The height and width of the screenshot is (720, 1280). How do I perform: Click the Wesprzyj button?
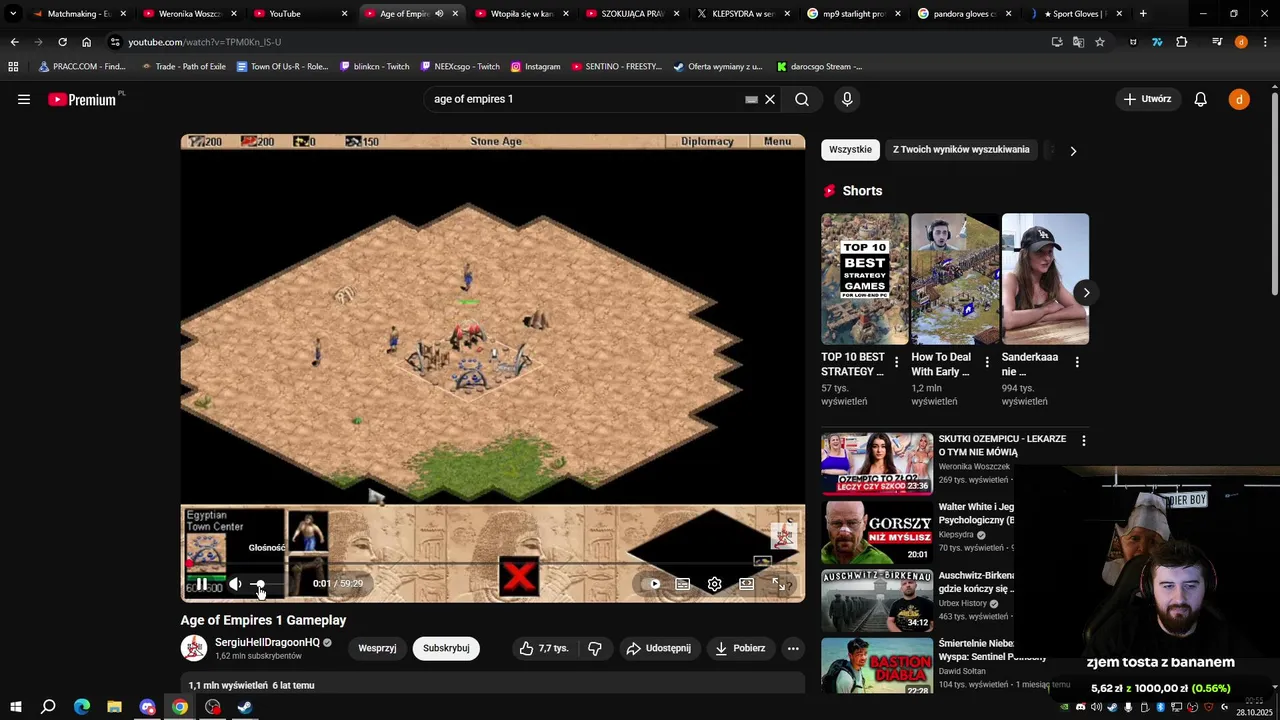377,648
